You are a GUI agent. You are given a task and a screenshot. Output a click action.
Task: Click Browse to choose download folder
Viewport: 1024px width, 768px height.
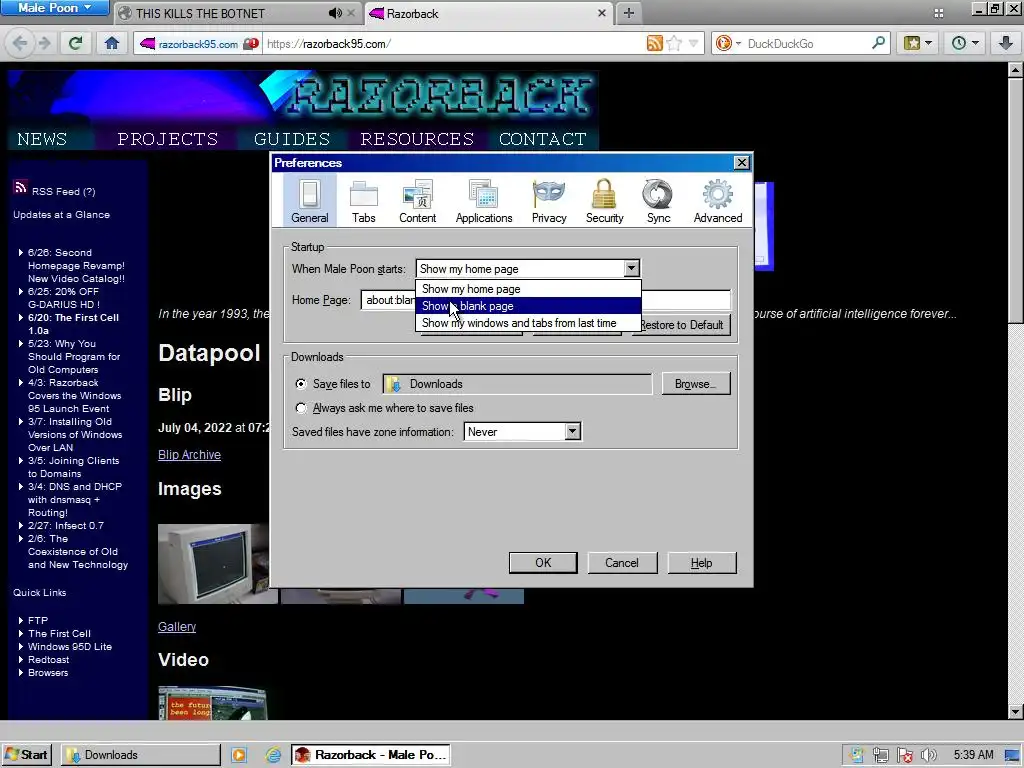click(x=696, y=384)
